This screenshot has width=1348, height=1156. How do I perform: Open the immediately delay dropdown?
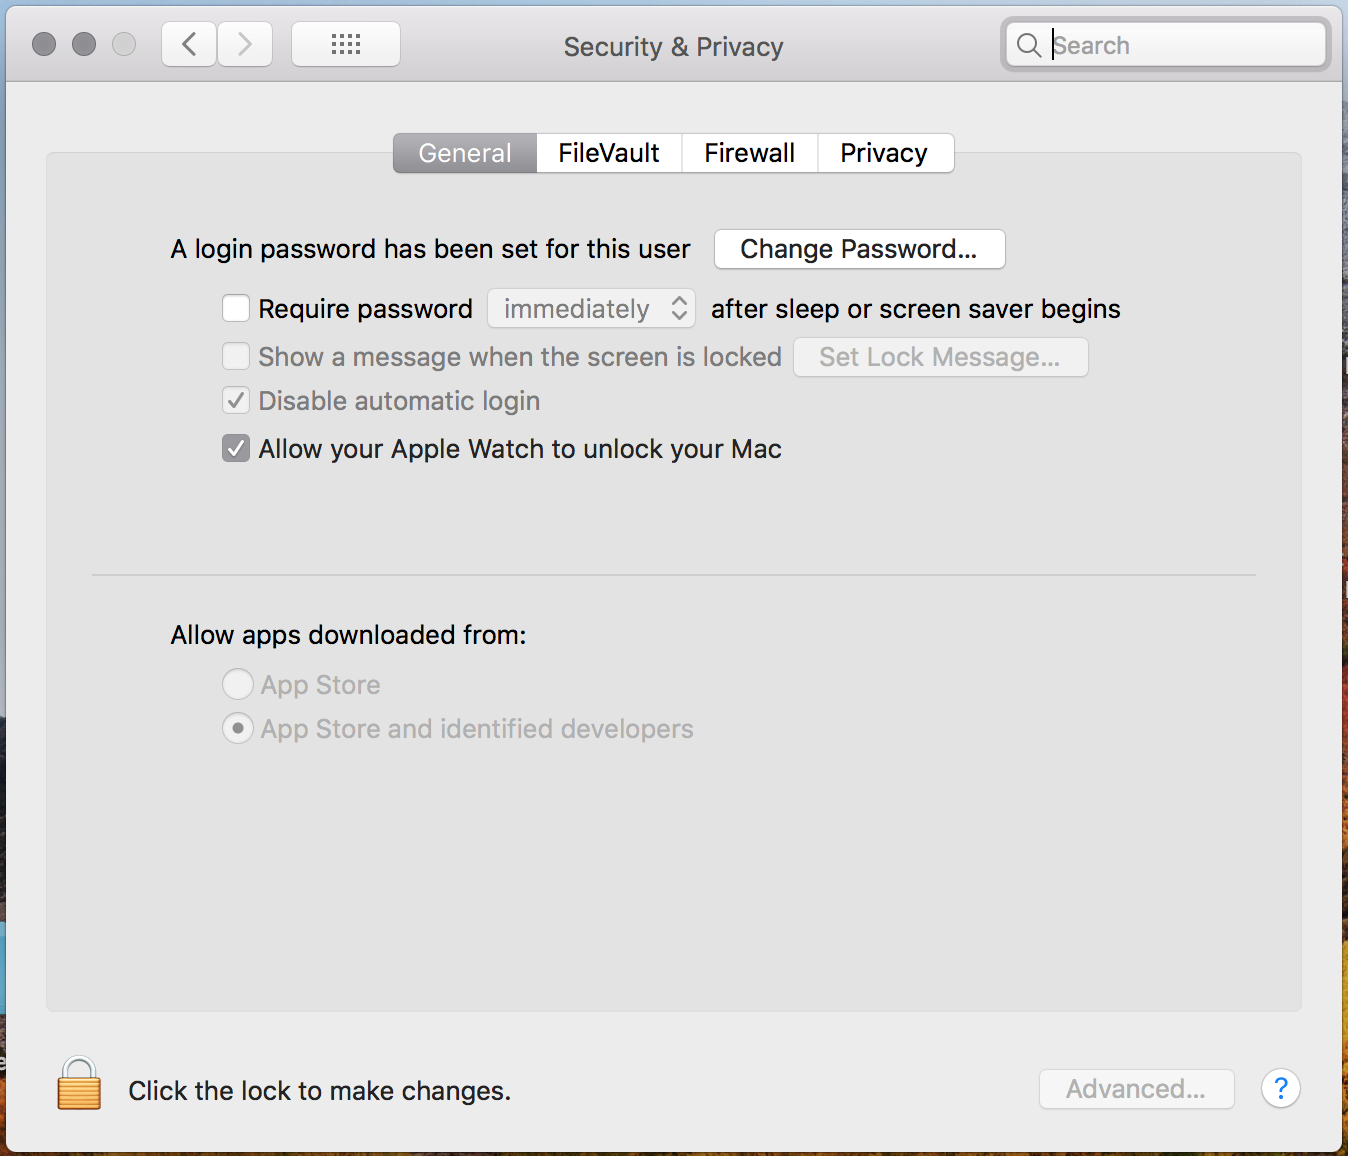[591, 308]
